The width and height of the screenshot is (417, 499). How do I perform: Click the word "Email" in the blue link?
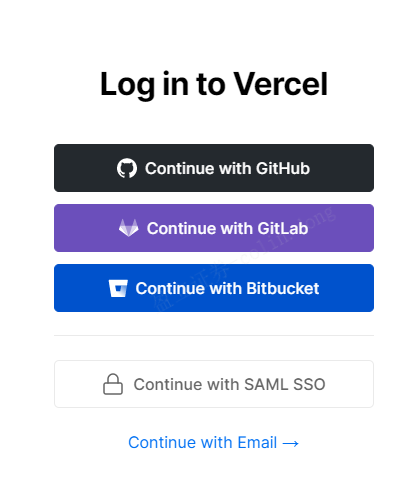257,443
